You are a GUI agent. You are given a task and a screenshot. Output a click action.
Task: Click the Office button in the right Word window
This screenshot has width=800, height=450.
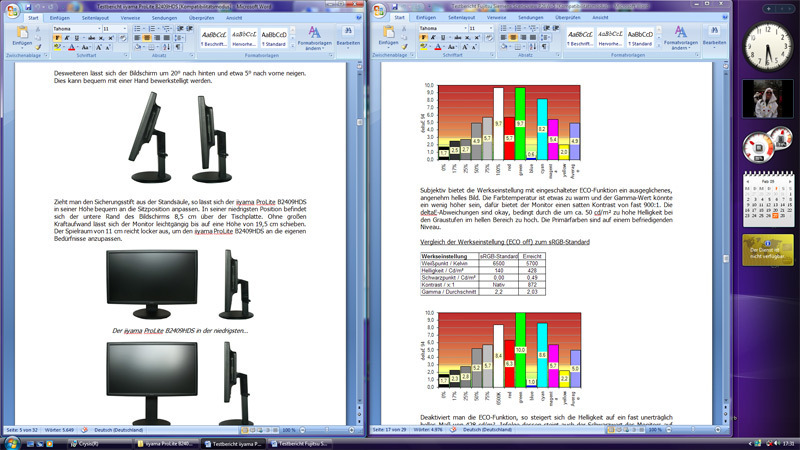point(379,11)
